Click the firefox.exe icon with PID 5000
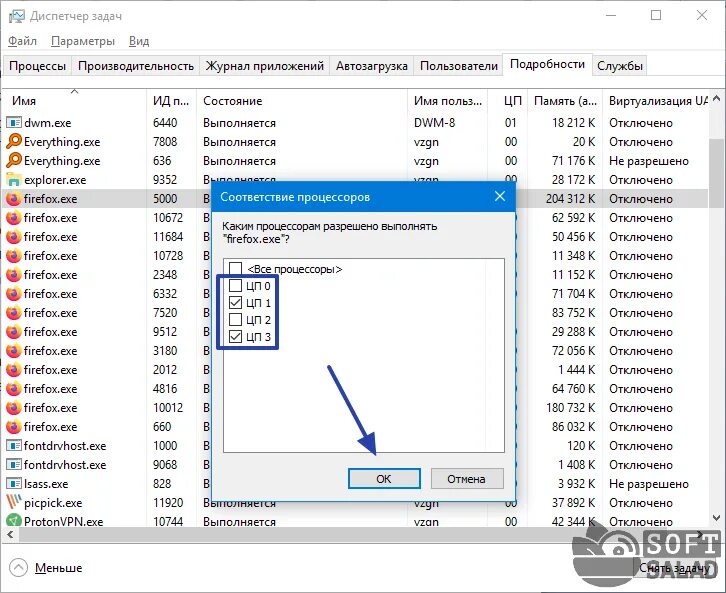The image size is (726, 593). tap(14, 199)
